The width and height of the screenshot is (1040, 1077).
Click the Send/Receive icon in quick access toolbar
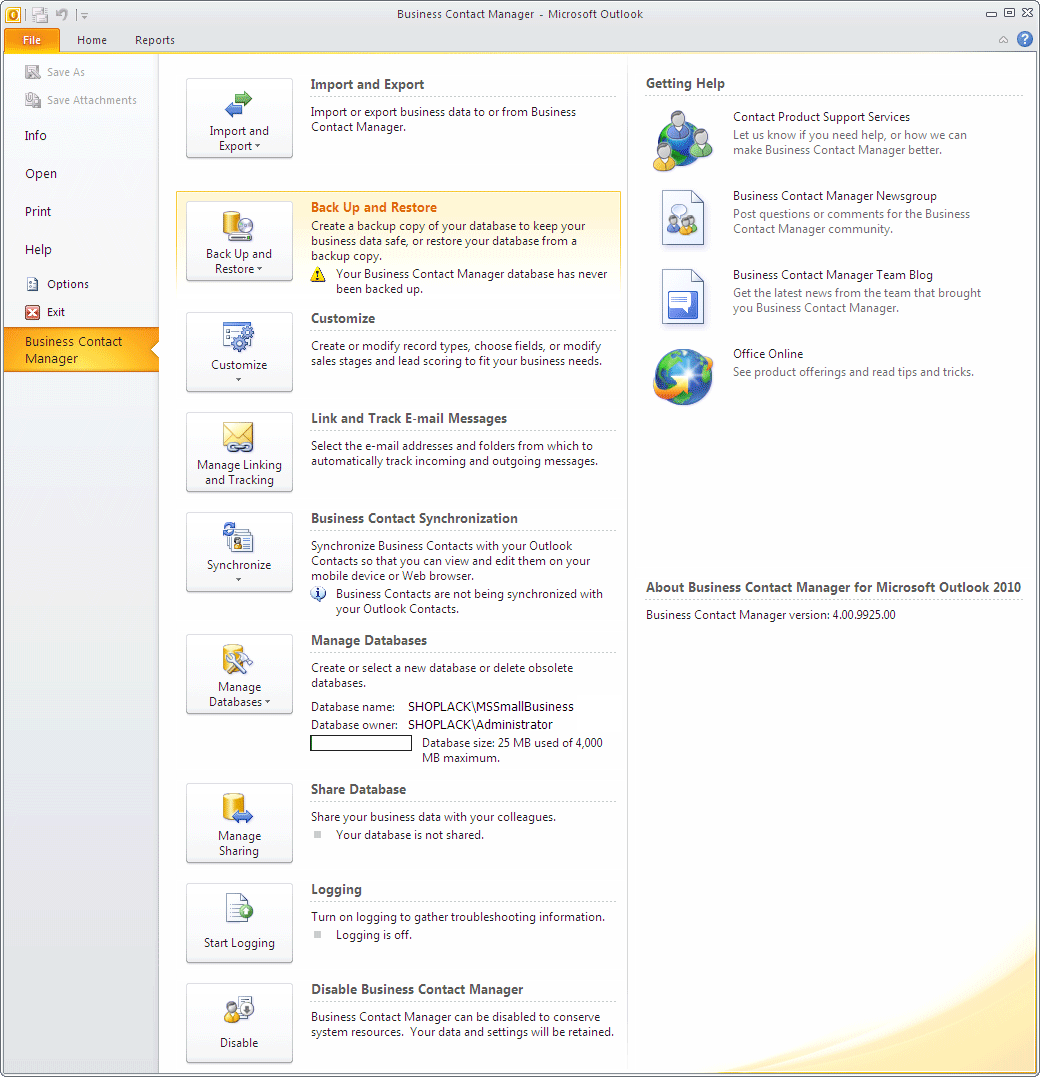click(x=40, y=14)
